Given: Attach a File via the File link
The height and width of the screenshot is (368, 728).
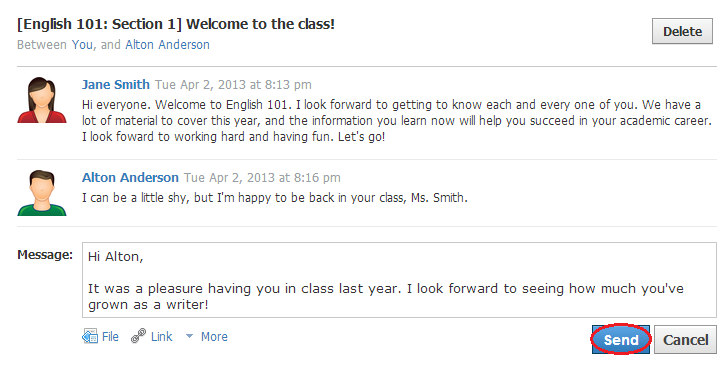Looking at the screenshot, I should point(110,337).
